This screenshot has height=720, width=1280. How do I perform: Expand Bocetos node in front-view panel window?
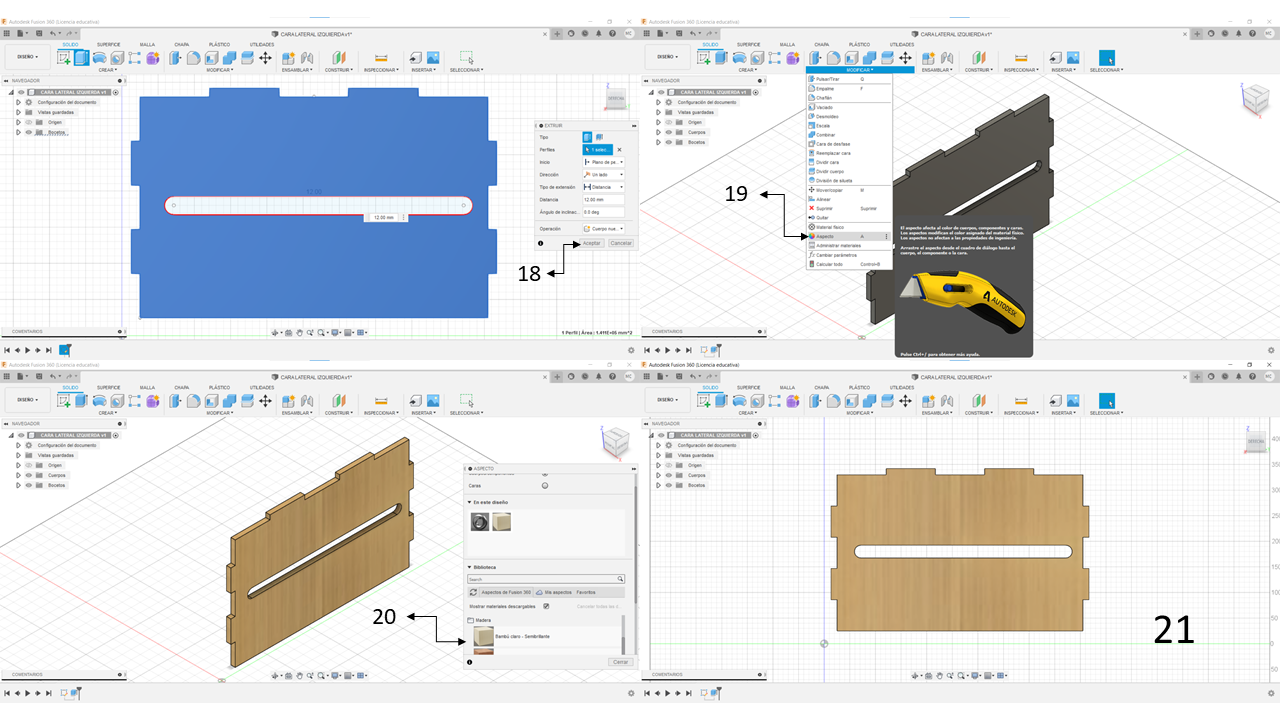[x=658, y=485]
